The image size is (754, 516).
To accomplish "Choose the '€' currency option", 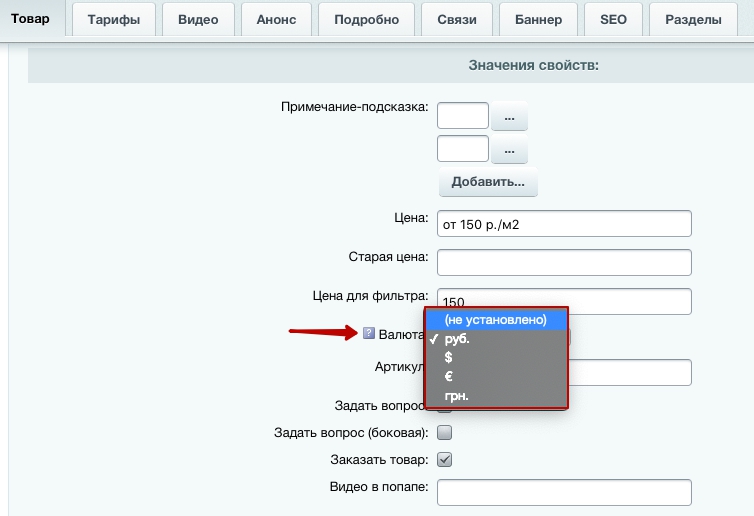I will (x=496, y=377).
